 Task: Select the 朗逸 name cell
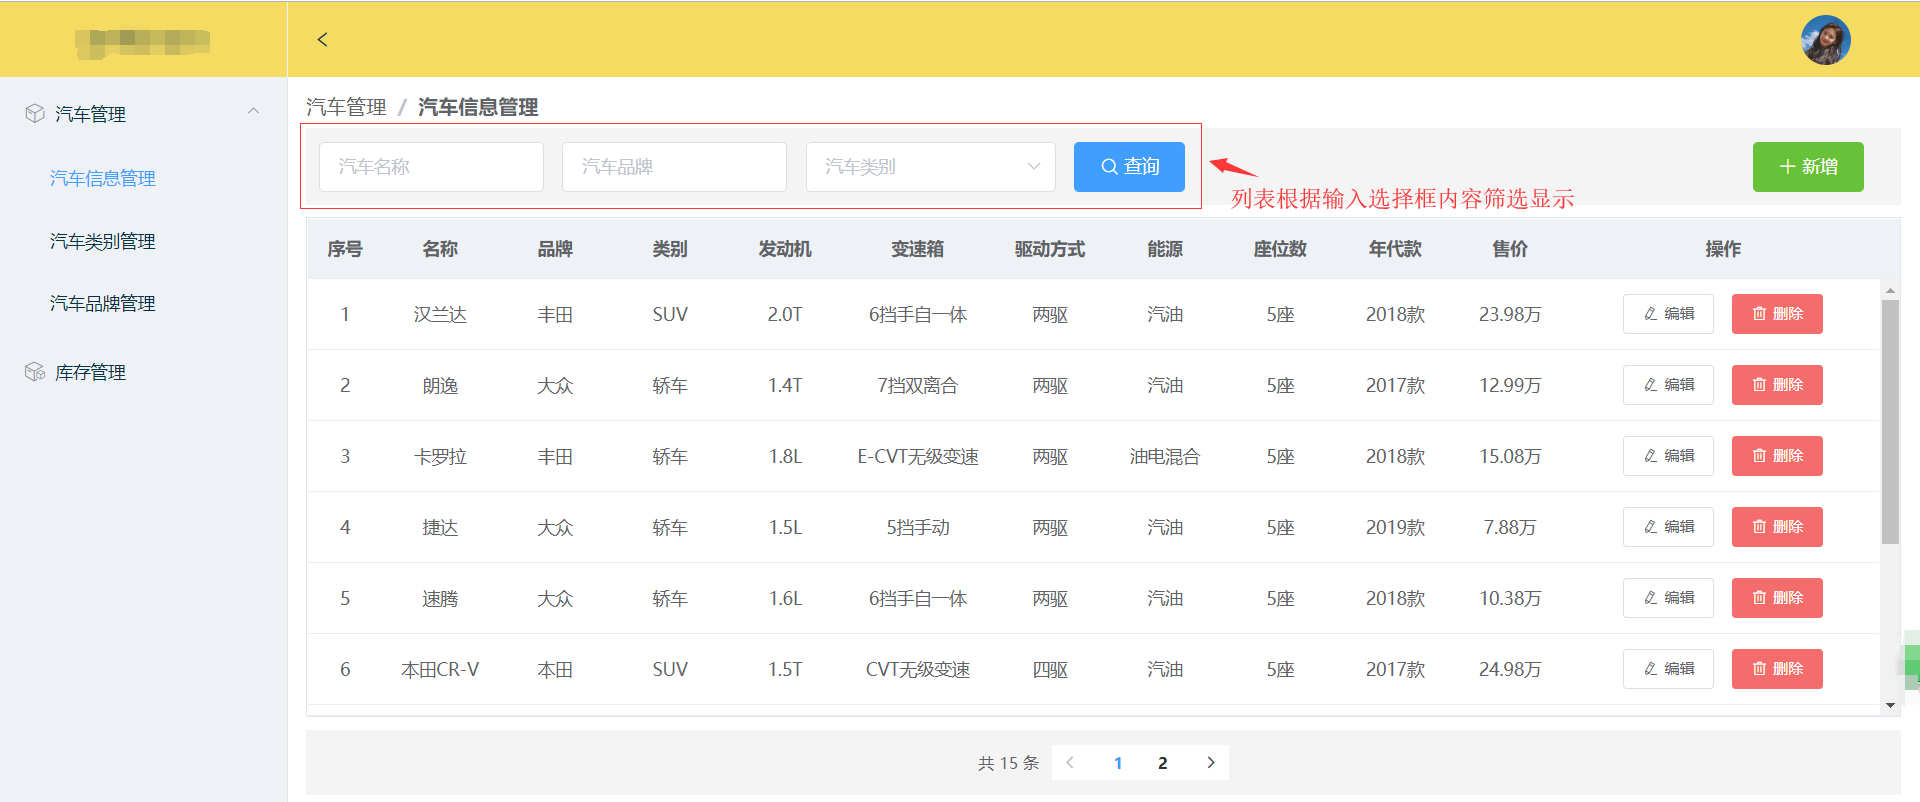click(440, 386)
